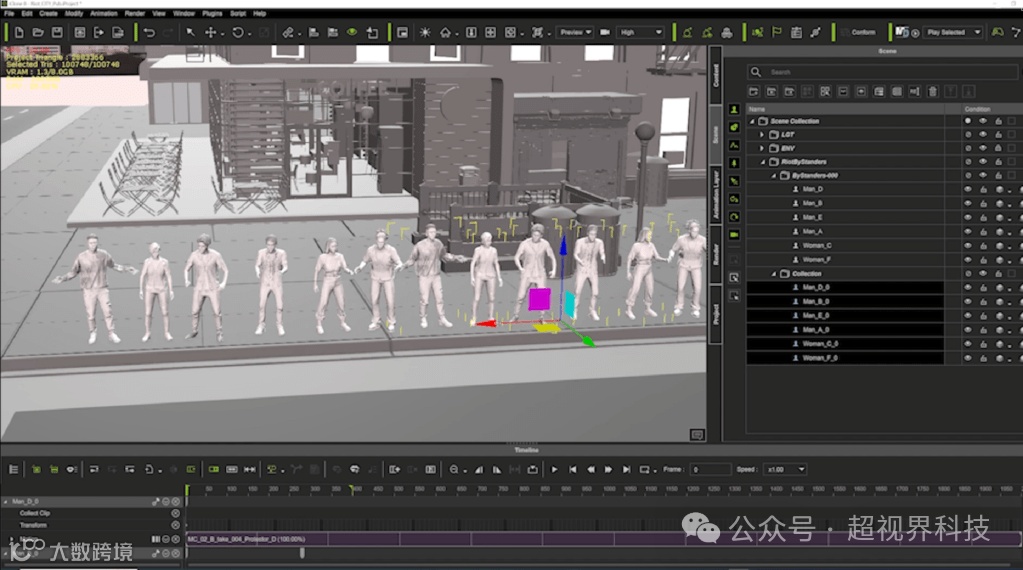Click the Save Project disk icon
1023x570 pixels.
tap(57, 33)
